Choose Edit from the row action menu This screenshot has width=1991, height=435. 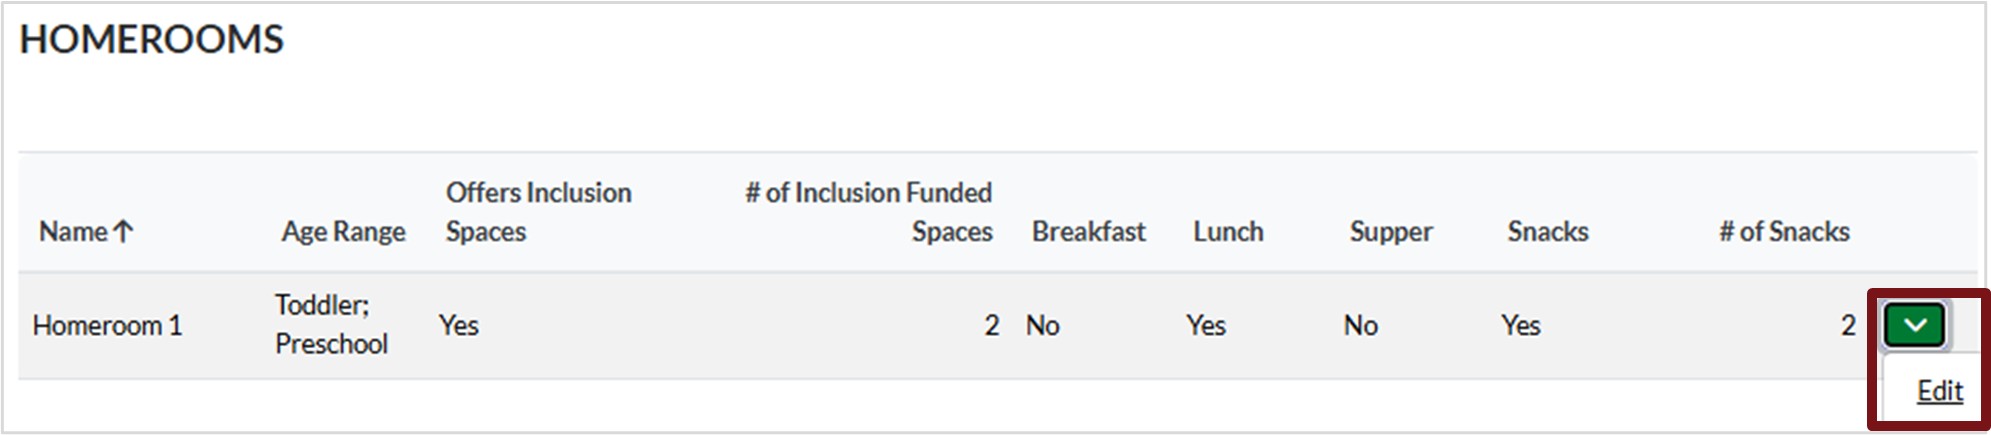(x=1939, y=391)
